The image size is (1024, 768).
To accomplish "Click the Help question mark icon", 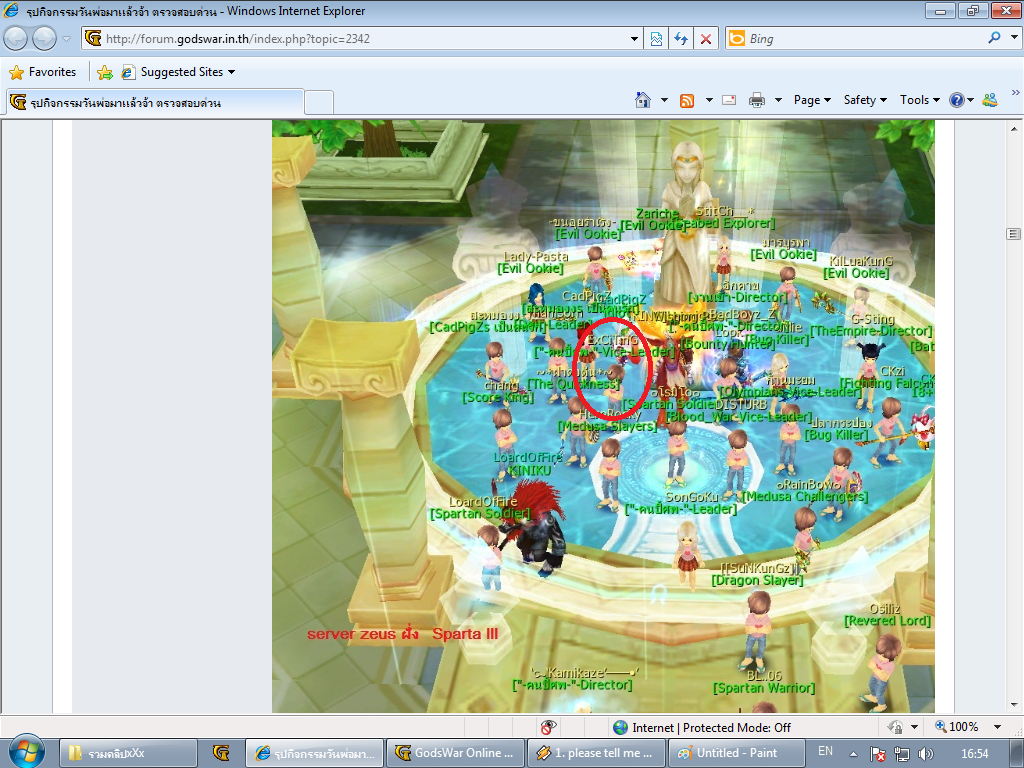I will [957, 100].
